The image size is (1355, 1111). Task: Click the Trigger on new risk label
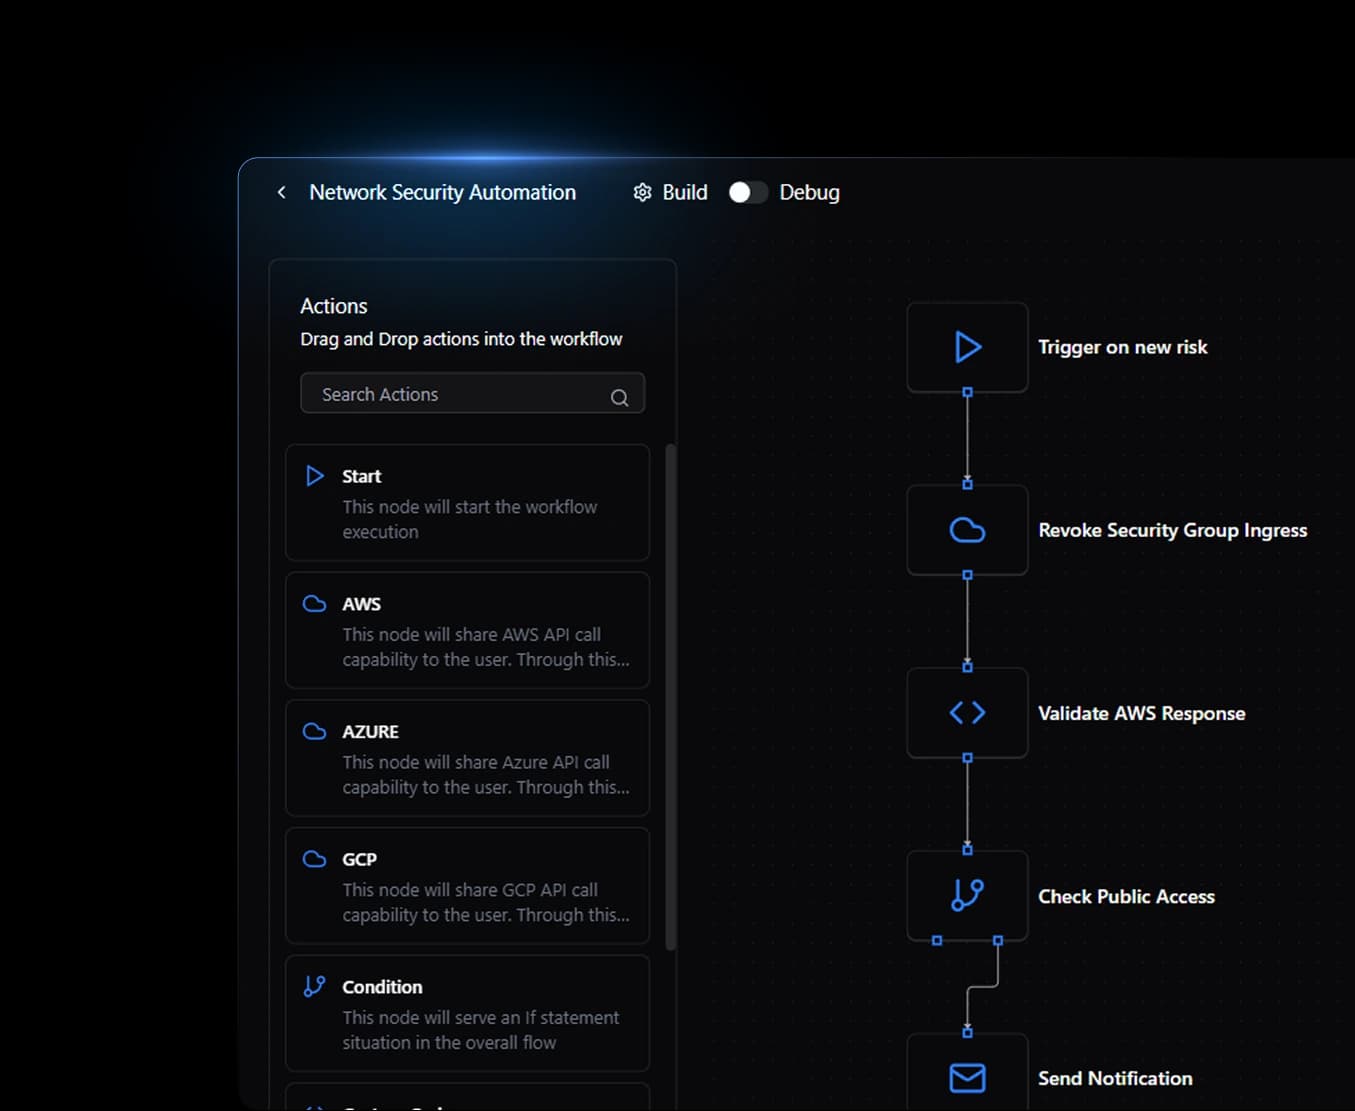pyautogui.click(x=1123, y=347)
